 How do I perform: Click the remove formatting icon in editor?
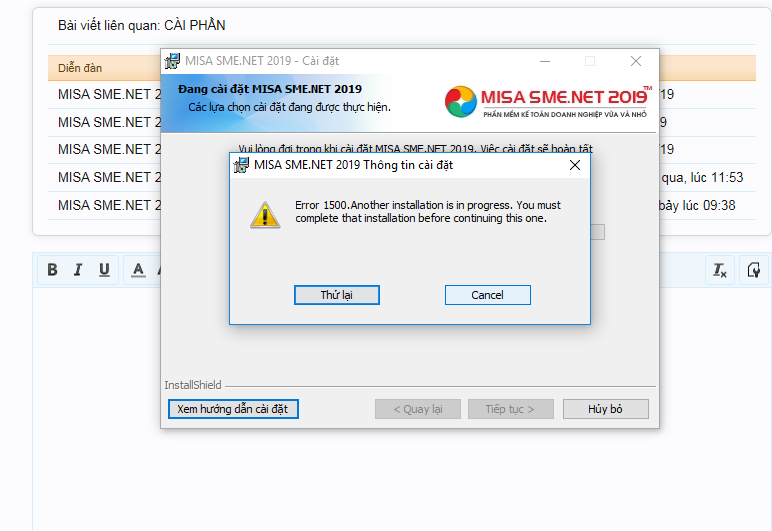pyautogui.click(x=719, y=270)
